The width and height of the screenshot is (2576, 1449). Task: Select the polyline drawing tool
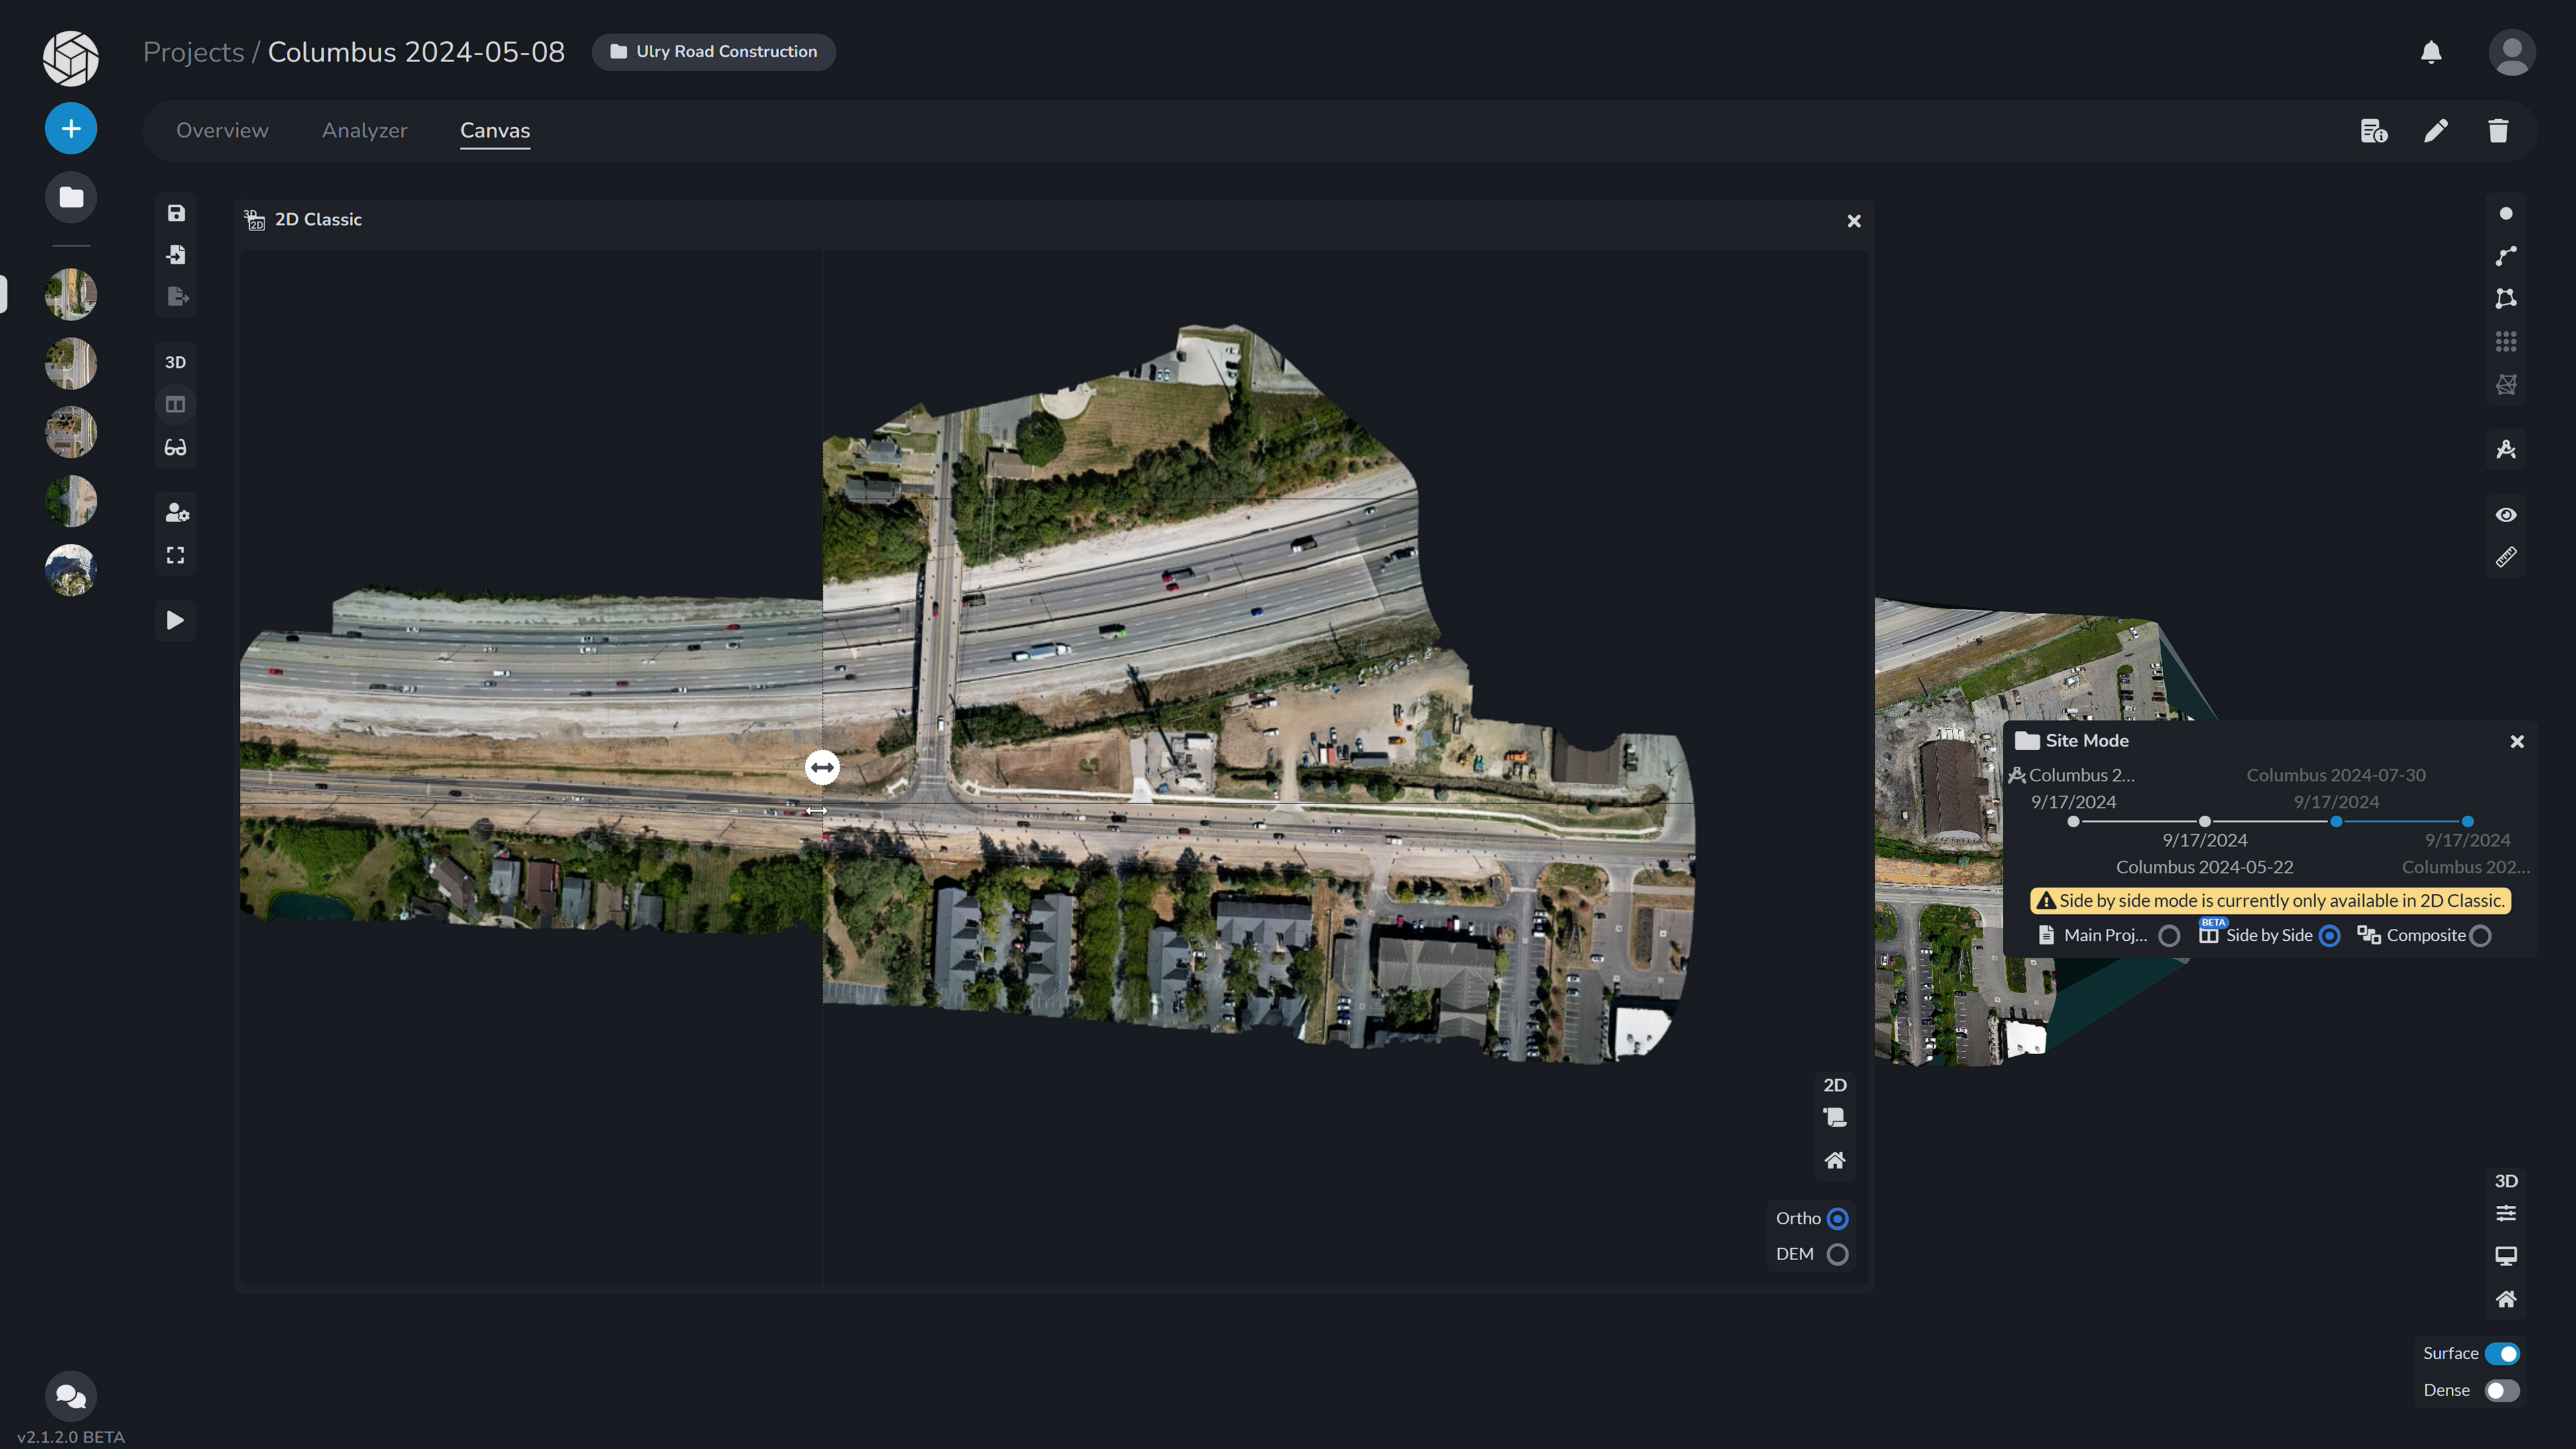2507,254
